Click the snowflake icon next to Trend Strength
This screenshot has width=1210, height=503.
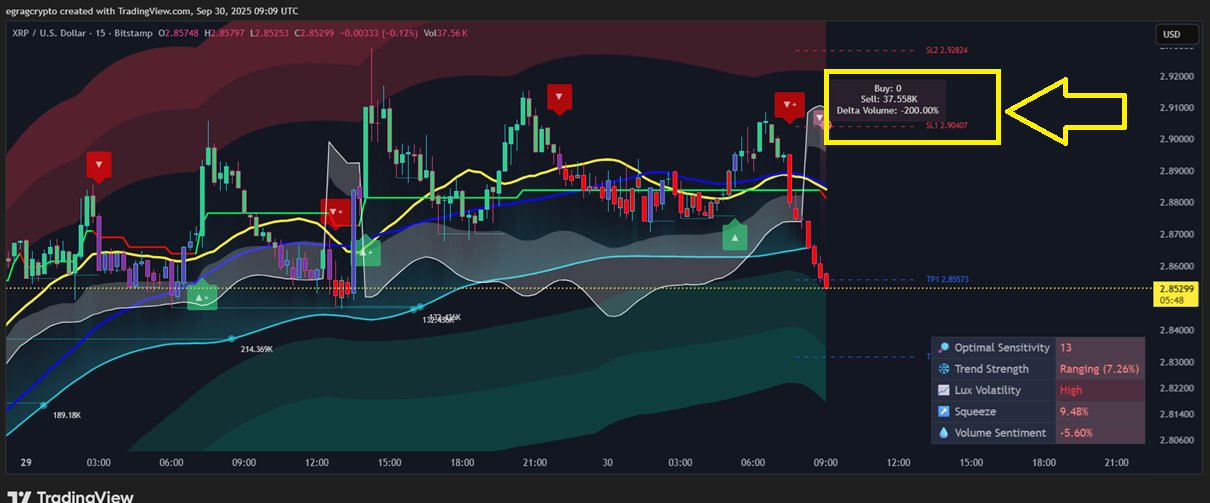click(x=944, y=369)
